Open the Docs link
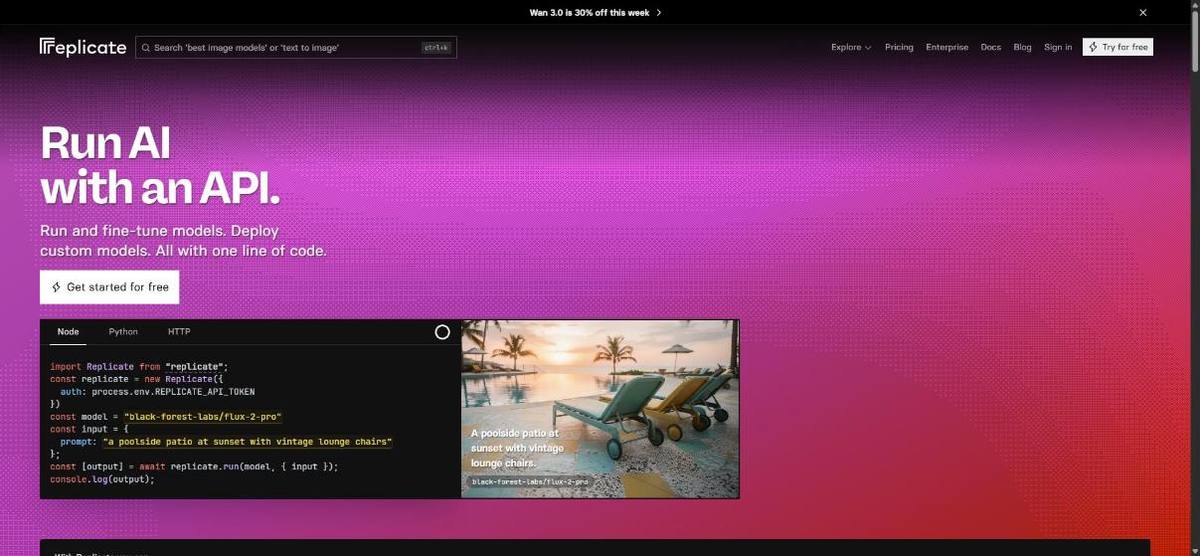Screen dimensions: 1200x556 (990, 47)
